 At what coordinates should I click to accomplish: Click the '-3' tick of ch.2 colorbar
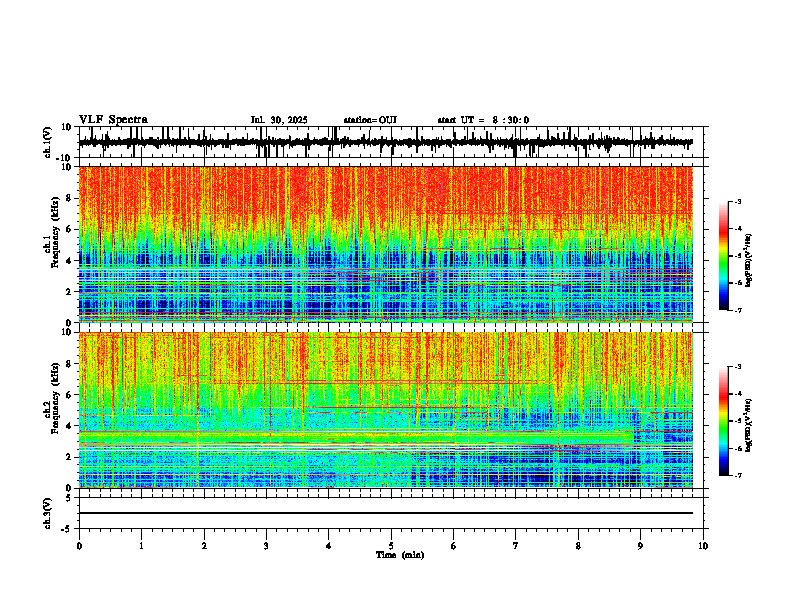pos(738,367)
